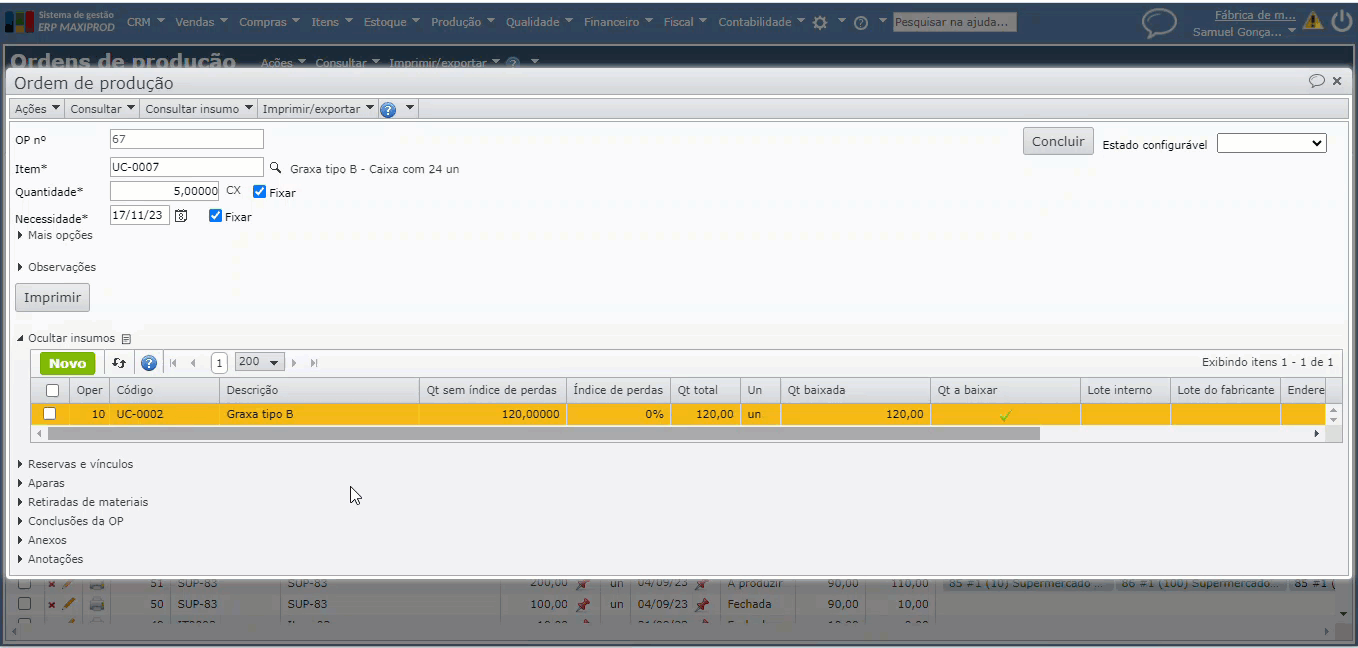
Task: Go to first page of insumos grid
Action: click(173, 363)
